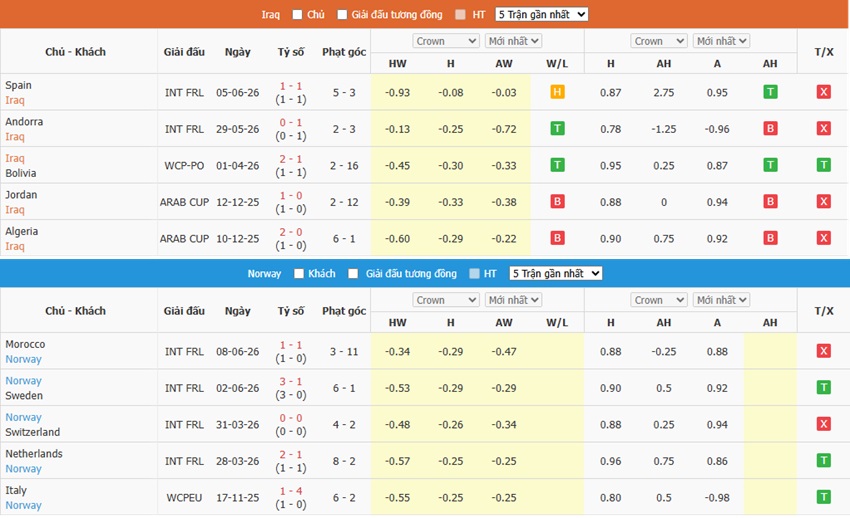The width and height of the screenshot is (850, 518).
Task: Click green T badge in Norway vs Sweden row
Action: point(823,387)
